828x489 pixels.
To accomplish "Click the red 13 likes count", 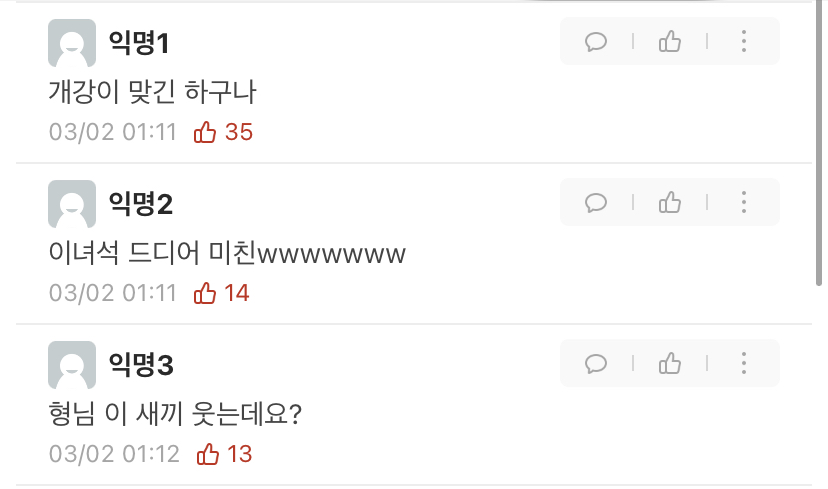I will 239,454.
